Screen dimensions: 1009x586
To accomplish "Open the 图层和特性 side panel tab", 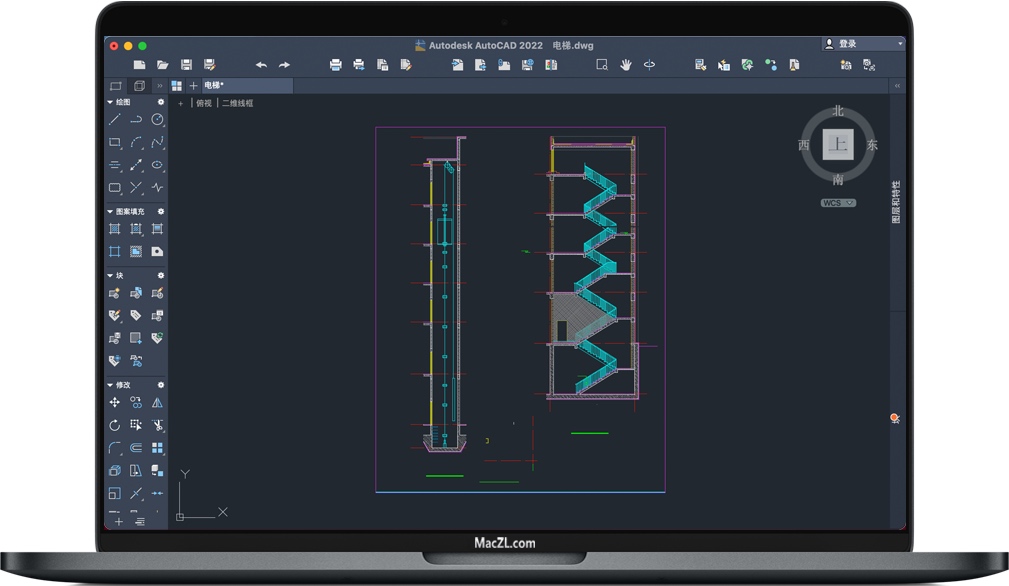I will (896, 202).
